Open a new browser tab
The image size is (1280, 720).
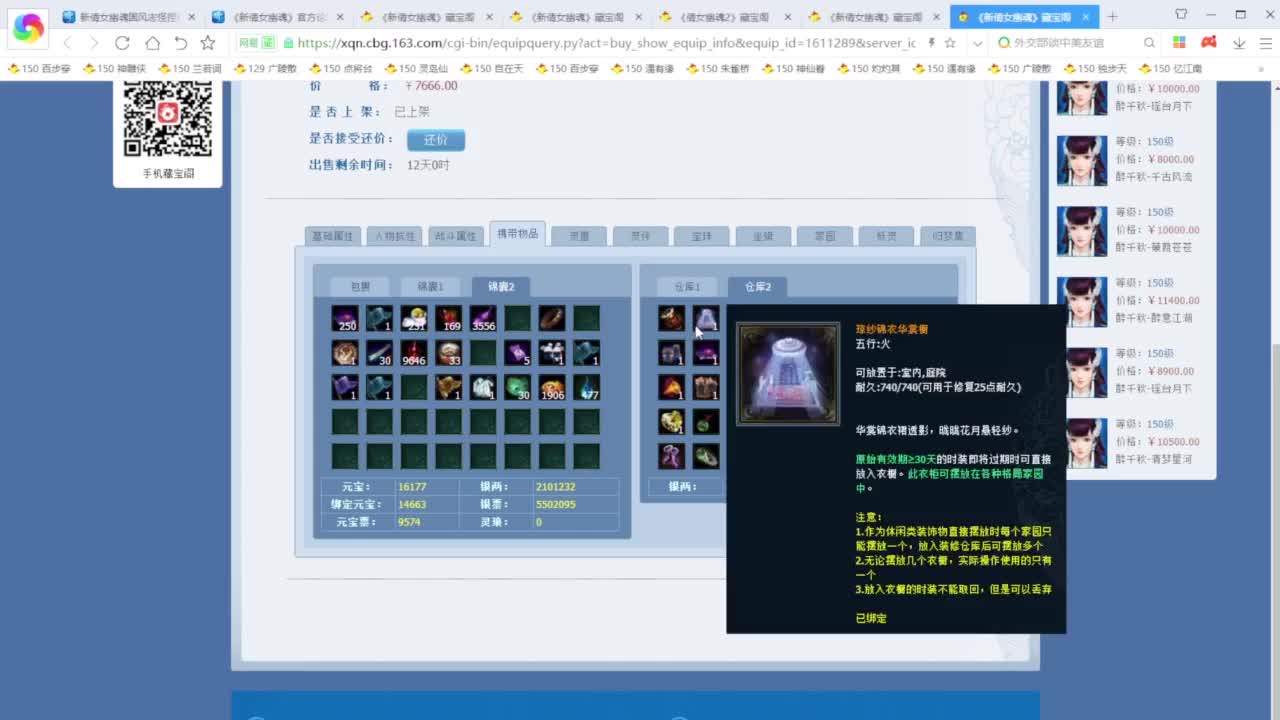pos(1112,16)
